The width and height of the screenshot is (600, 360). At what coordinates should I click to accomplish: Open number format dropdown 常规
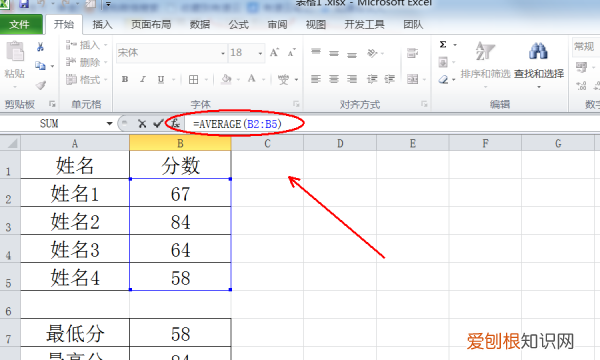pos(586,47)
